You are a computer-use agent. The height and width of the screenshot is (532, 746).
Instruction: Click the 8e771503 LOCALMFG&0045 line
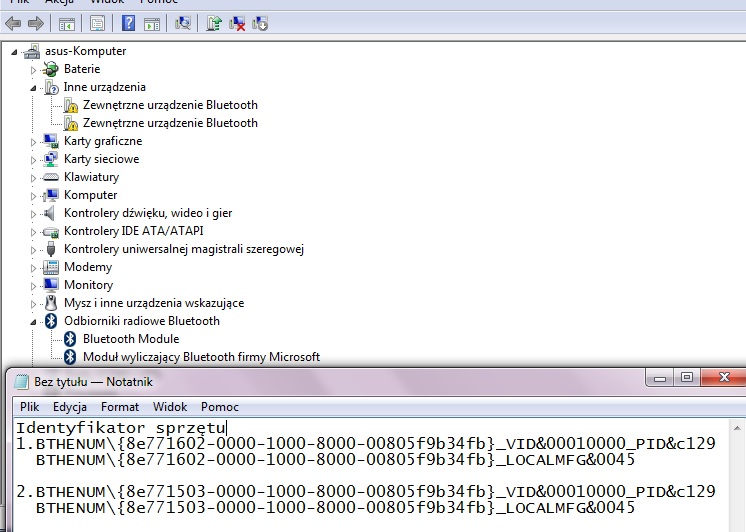tap(335, 508)
